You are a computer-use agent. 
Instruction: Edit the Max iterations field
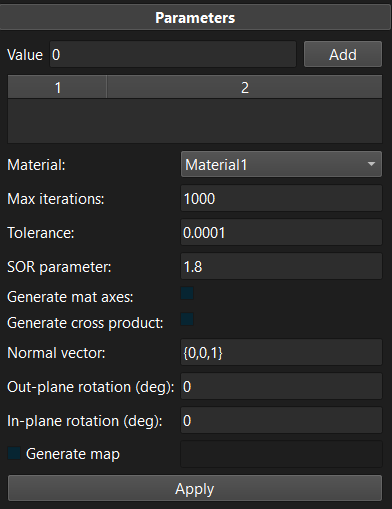click(281, 198)
